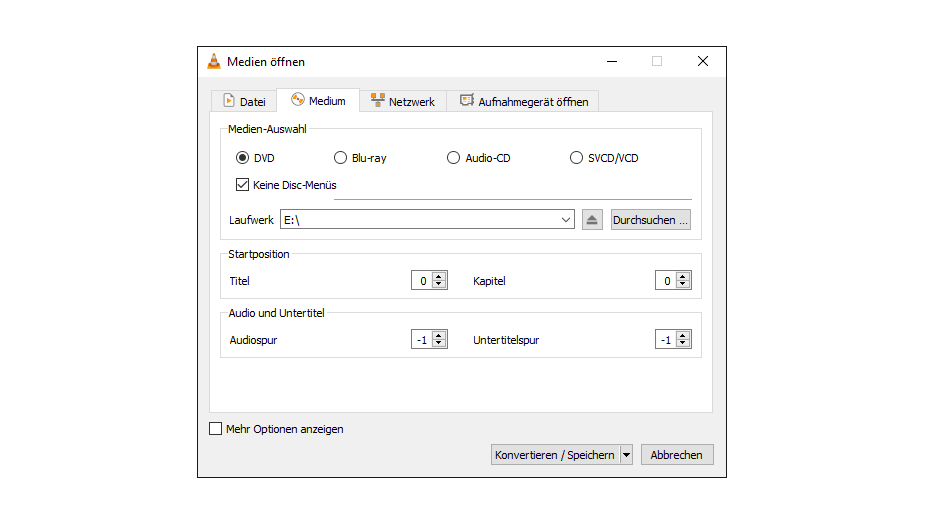Click the eject disc icon button
Image resolution: width=926 pixels, height=520 pixels.
[592, 220]
